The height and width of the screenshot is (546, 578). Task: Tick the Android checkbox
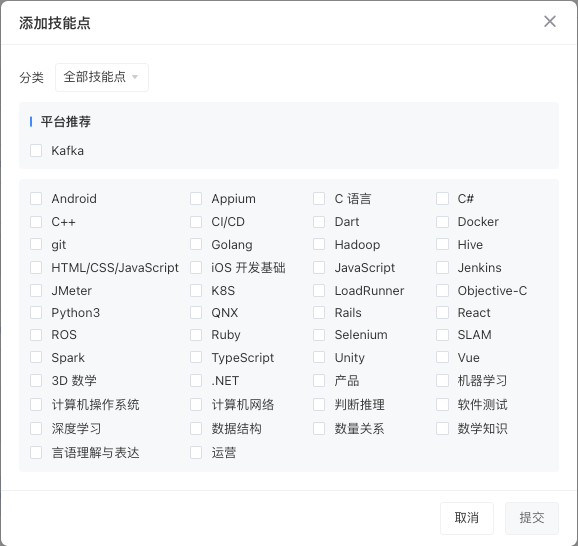coord(36,198)
